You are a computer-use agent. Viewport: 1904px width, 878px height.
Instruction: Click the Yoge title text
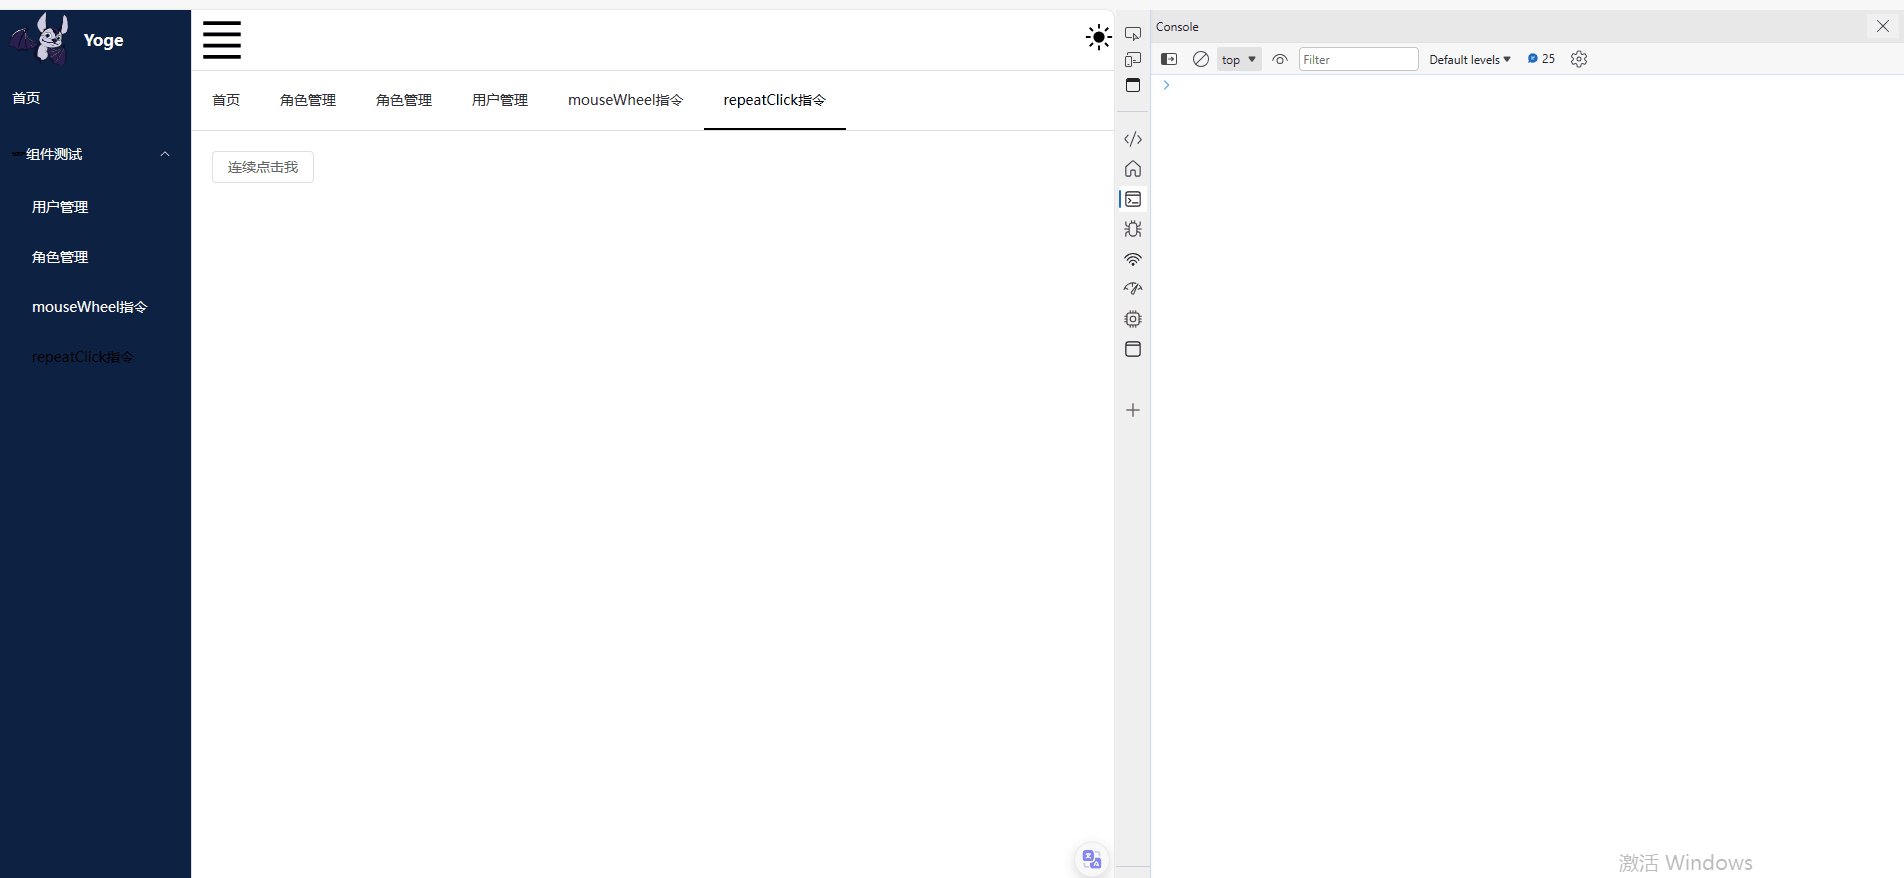click(x=104, y=40)
